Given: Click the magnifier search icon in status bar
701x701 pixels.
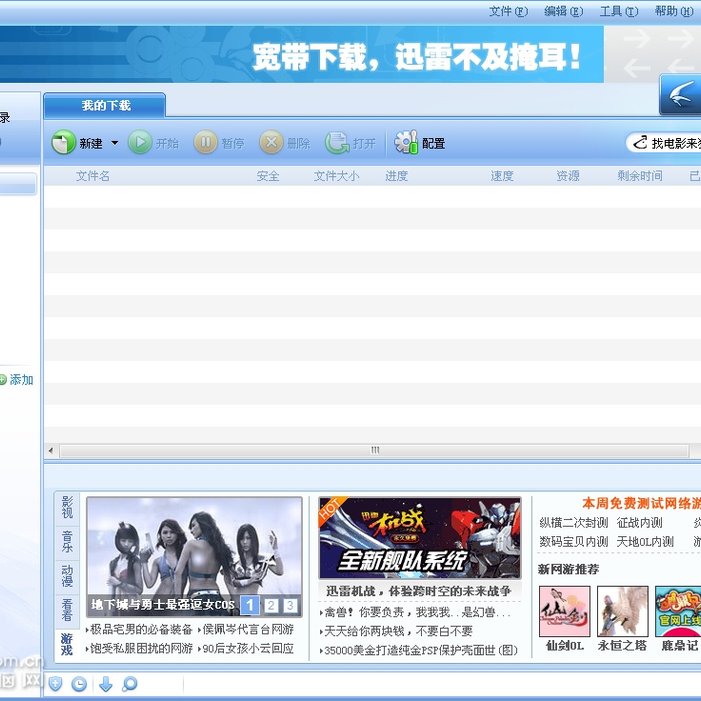Looking at the screenshot, I should [x=130, y=684].
